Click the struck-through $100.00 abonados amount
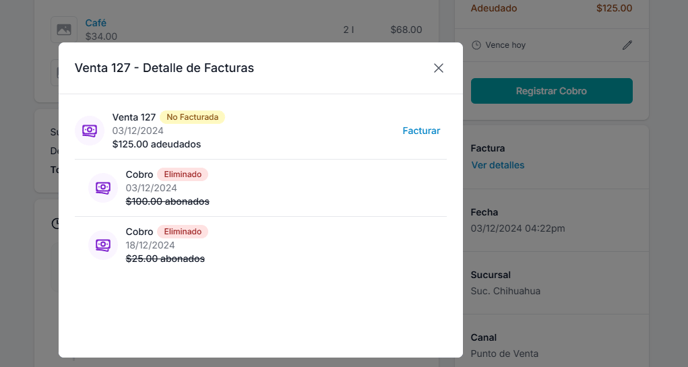Image resolution: width=688 pixels, height=367 pixels. 167,201
